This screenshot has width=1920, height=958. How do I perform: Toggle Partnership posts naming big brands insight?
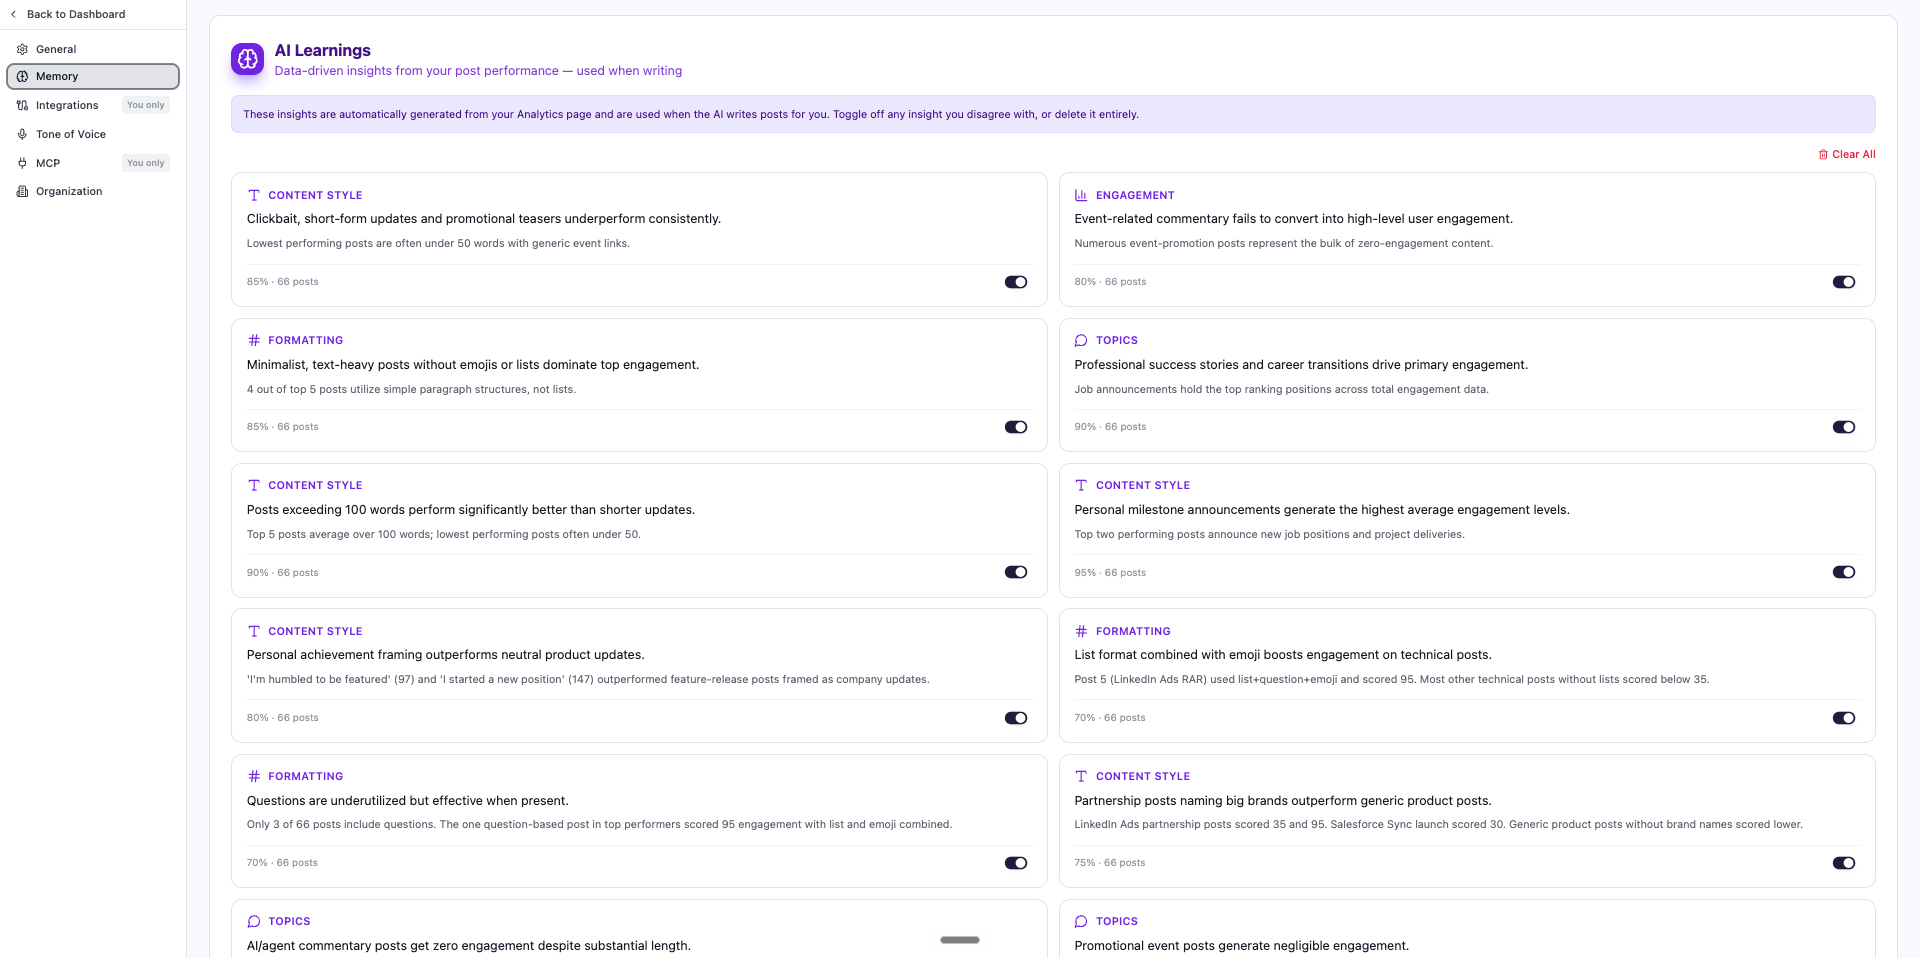click(1844, 863)
